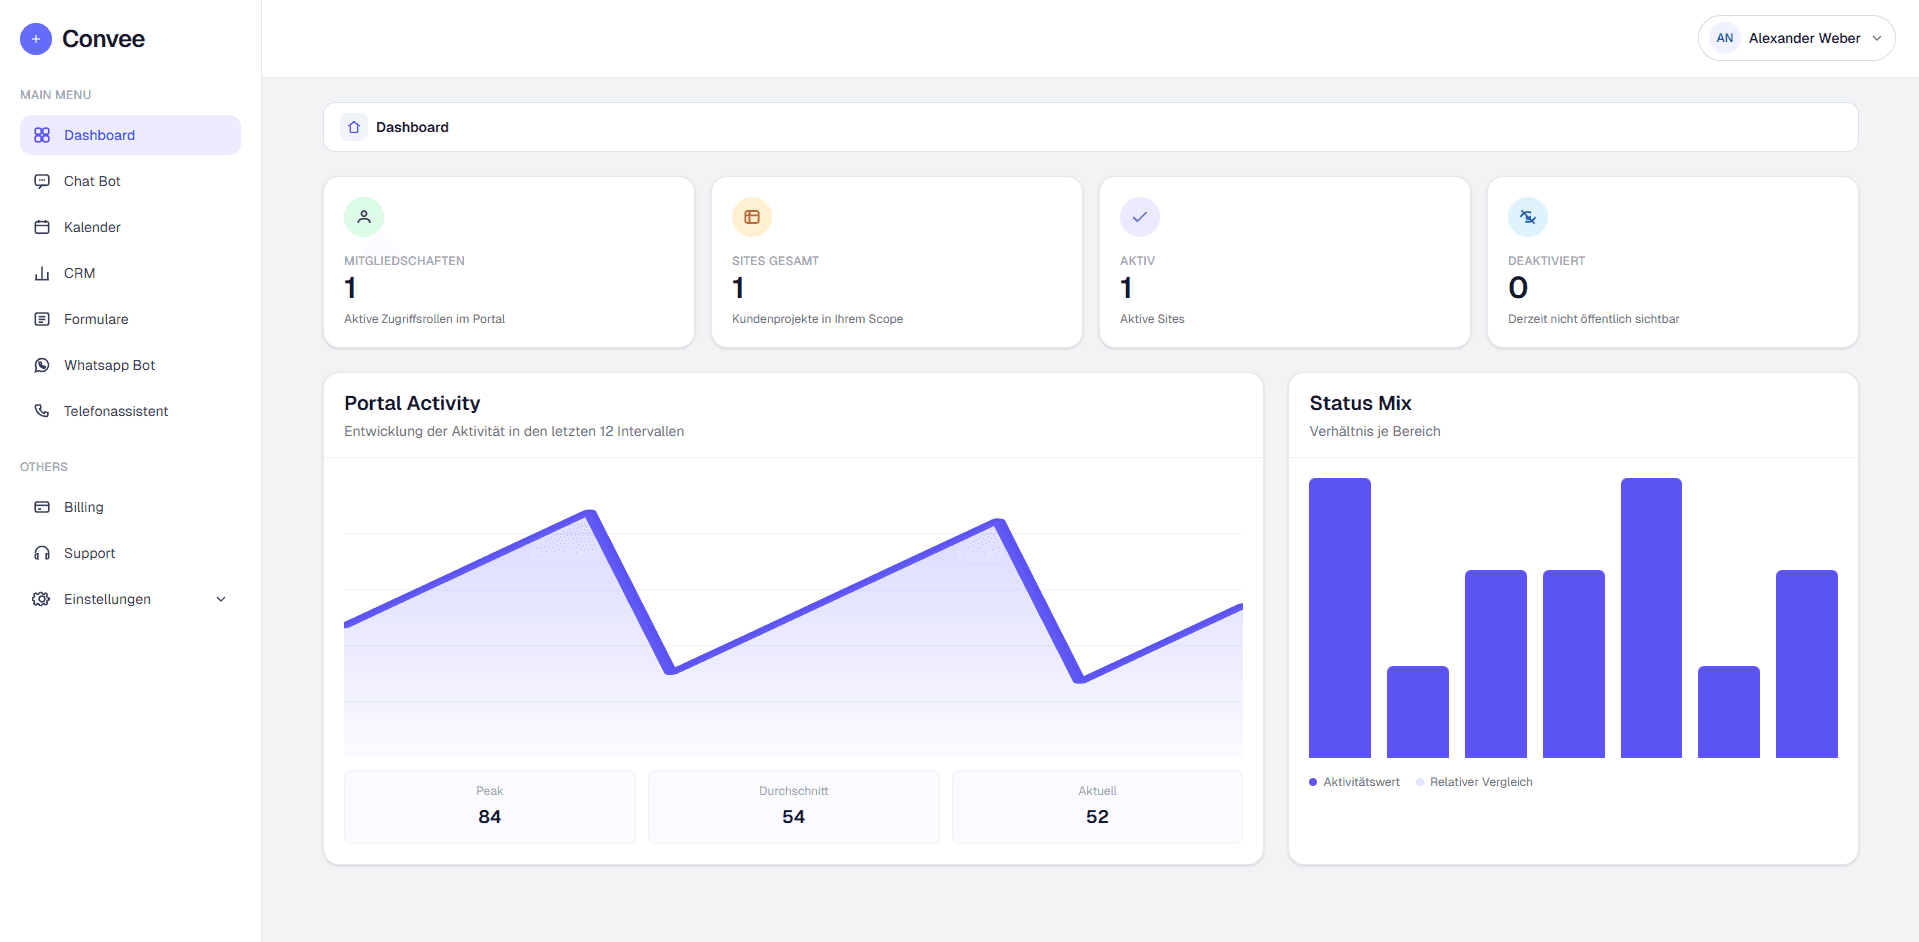Click the Chat Bot speech bubble icon

pos(42,181)
